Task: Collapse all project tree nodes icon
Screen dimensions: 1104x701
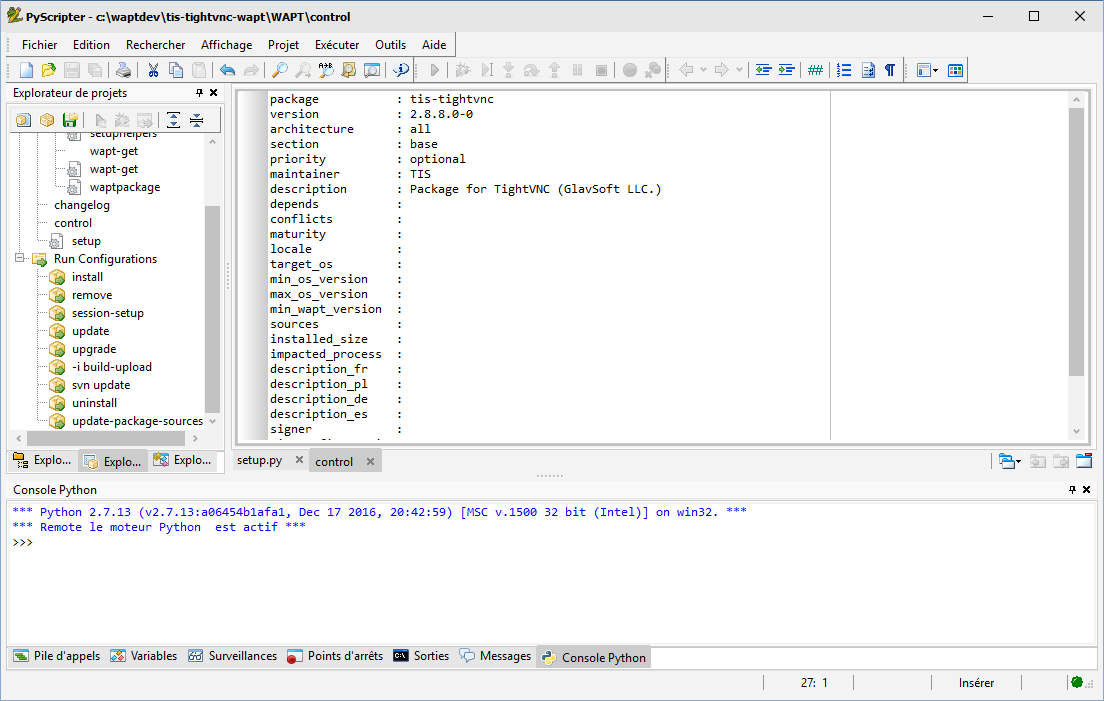Action: point(196,120)
